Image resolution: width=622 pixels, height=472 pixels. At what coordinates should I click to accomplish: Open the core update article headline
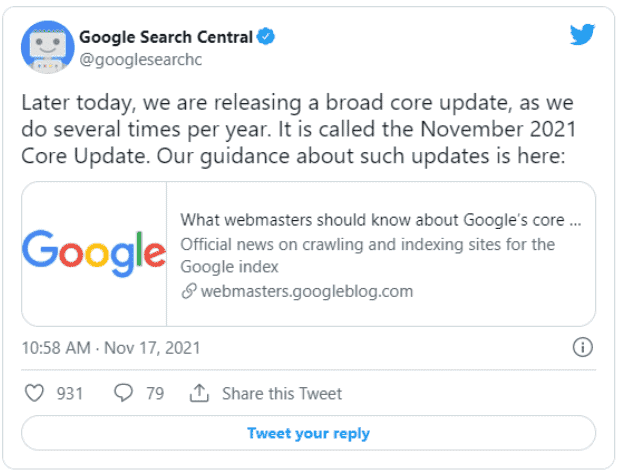[x=380, y=220]
